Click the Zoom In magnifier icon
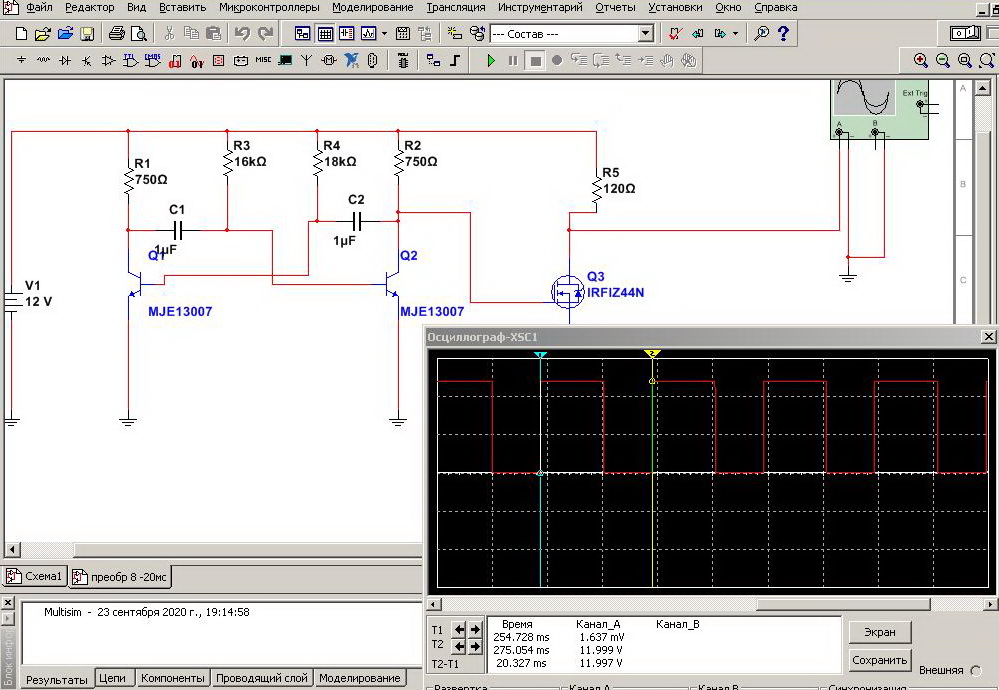999x690 pixels. tap(921, 60)
